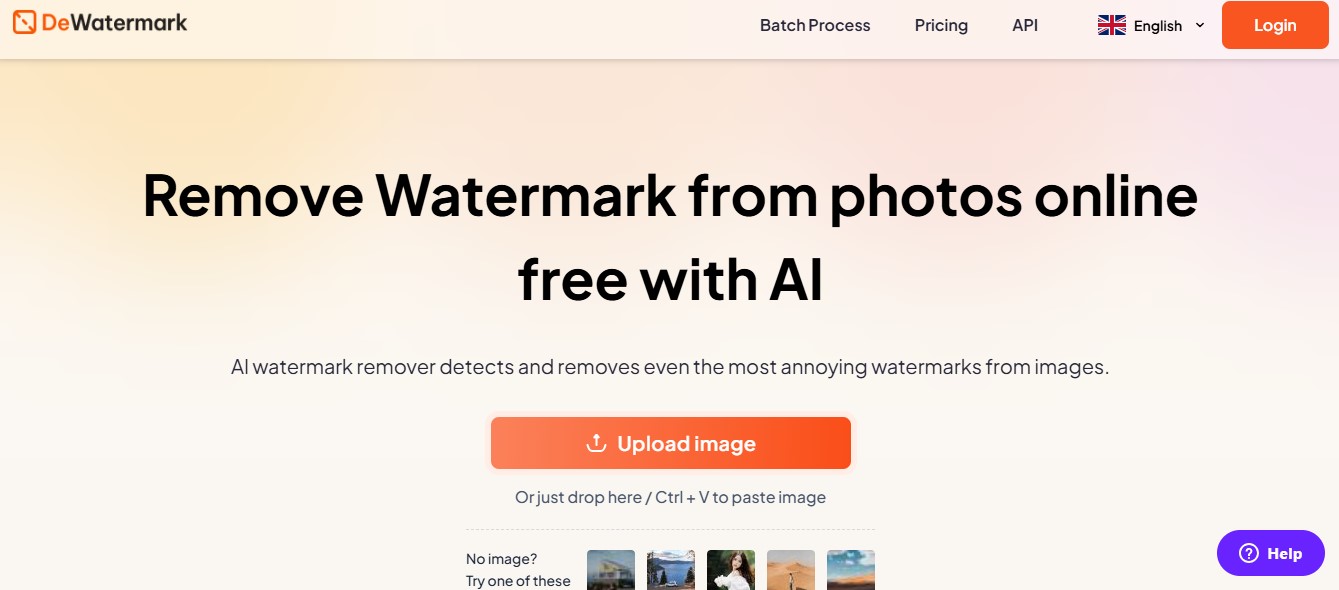
Task: Expand the language chevron arrow
Action: 1200,25
